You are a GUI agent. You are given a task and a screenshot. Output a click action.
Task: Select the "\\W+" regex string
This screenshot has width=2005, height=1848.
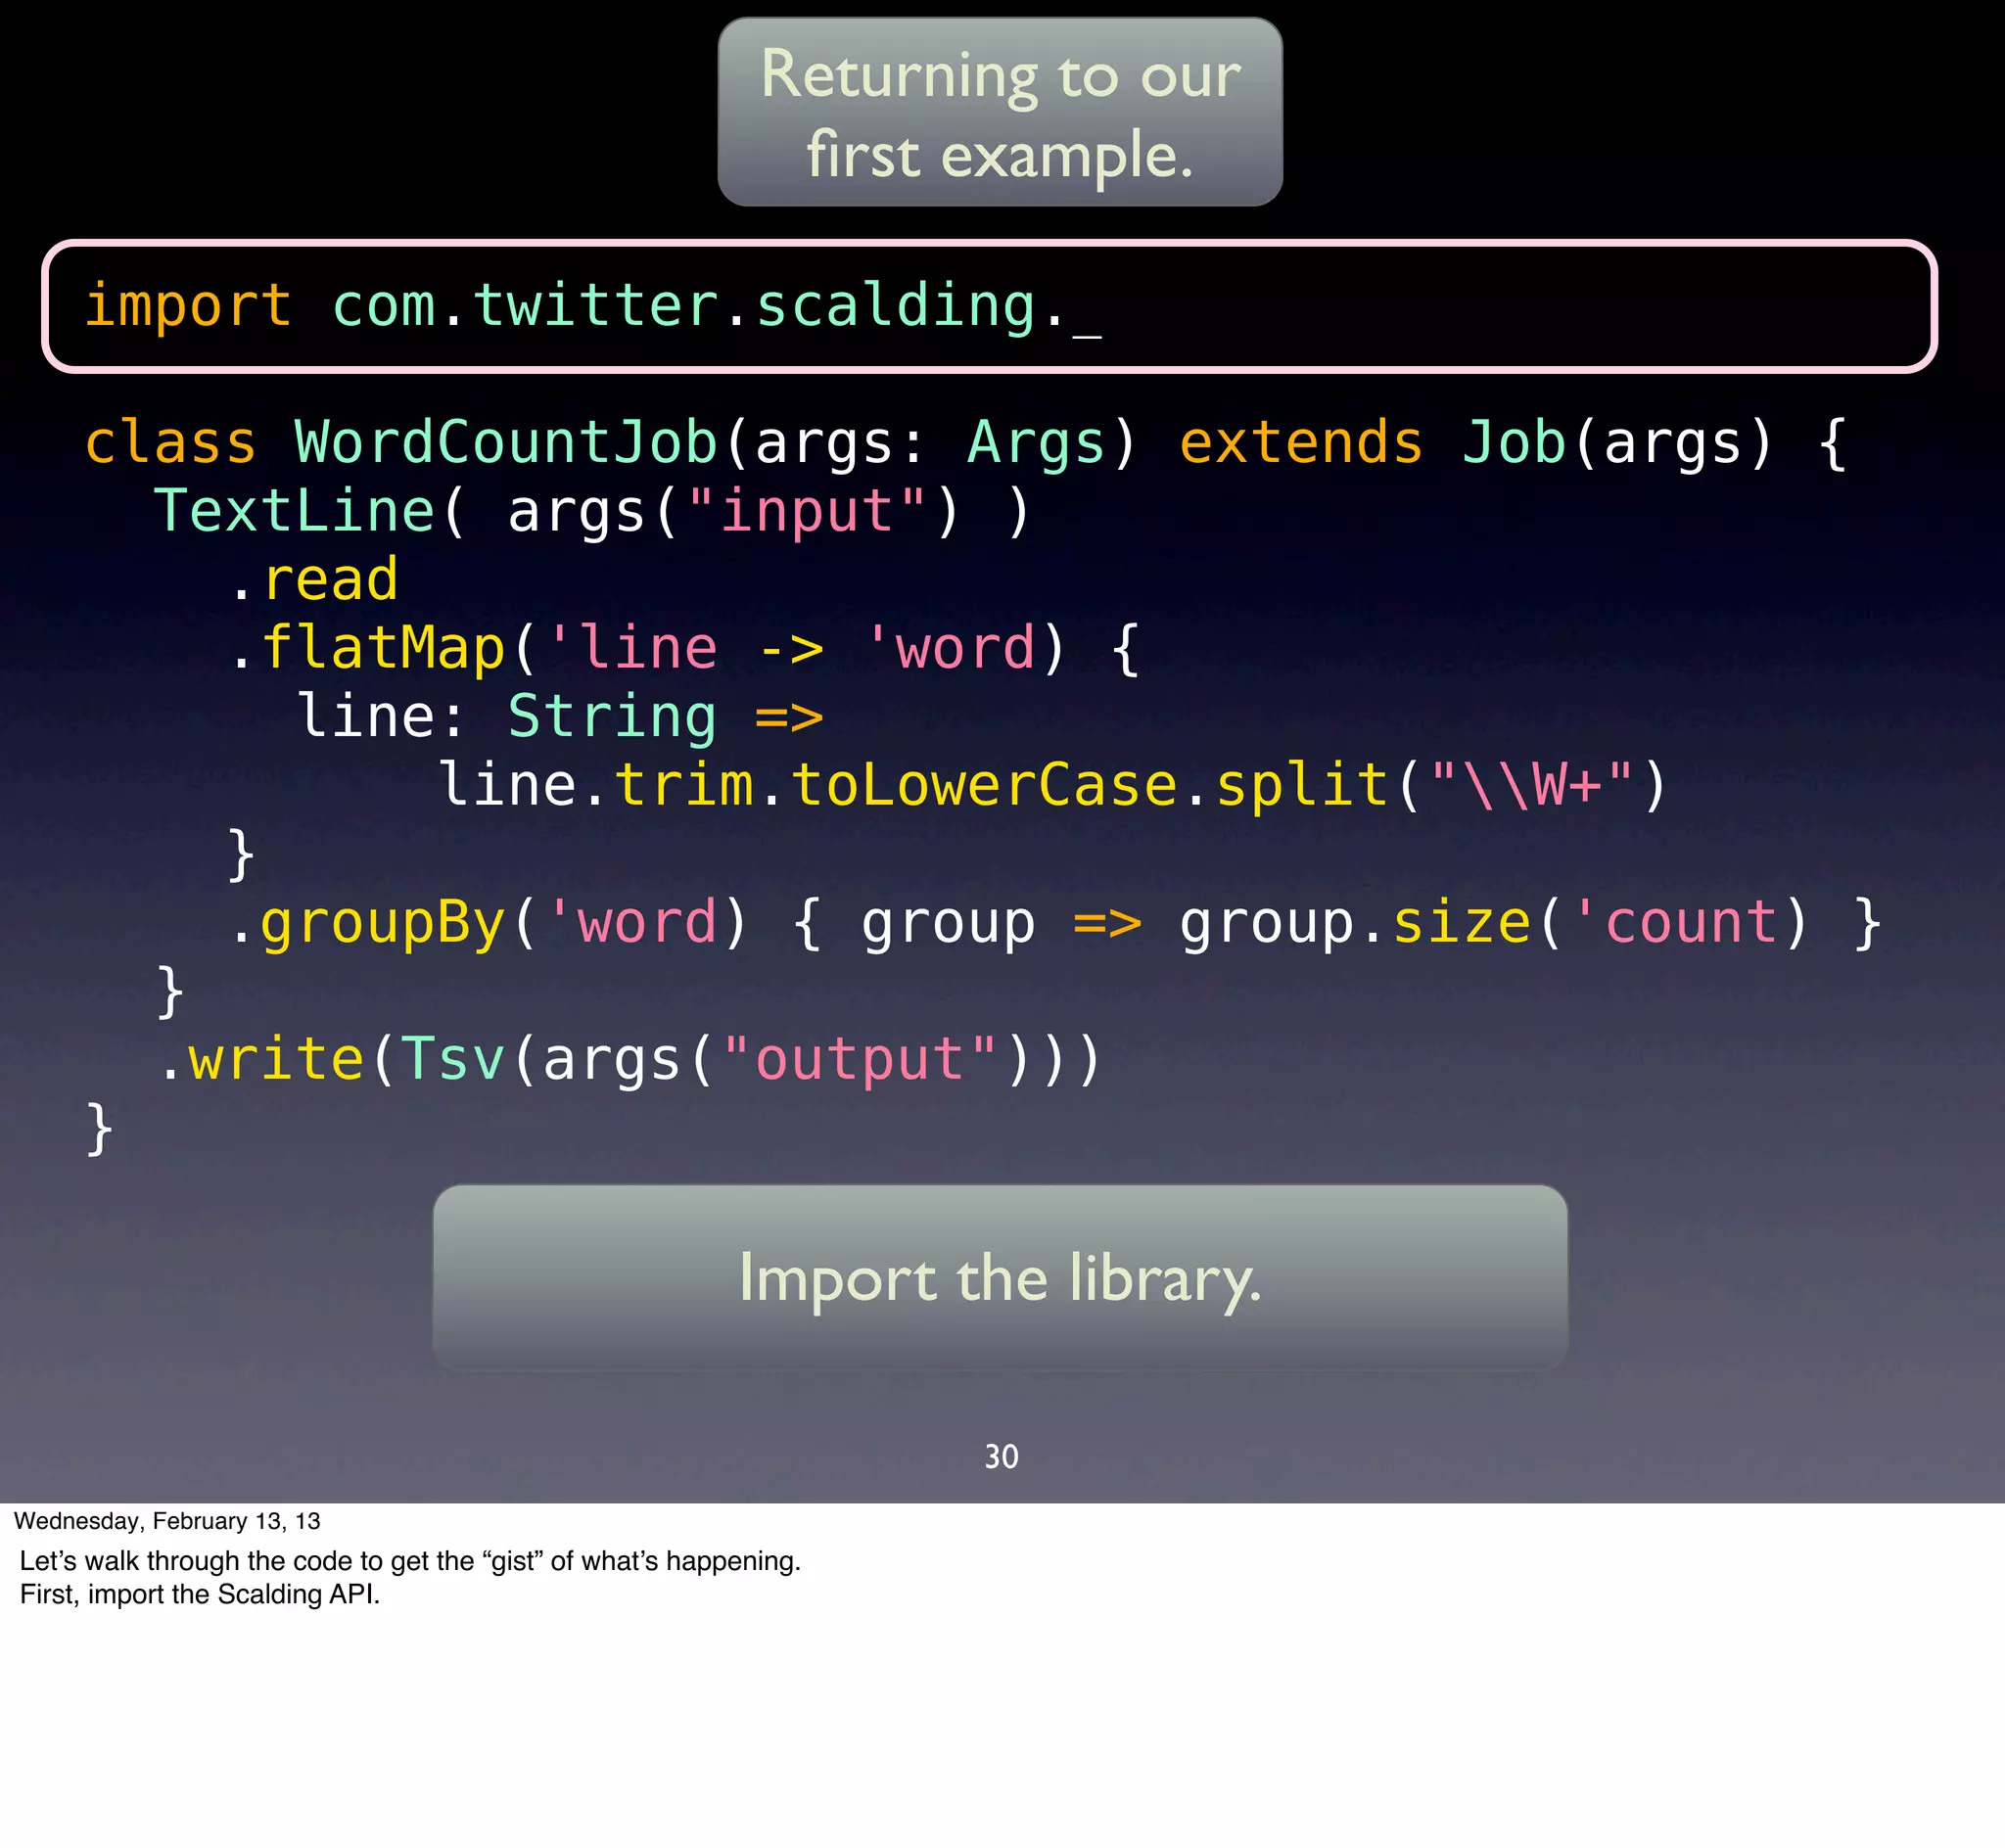click(x=1532, y=785)
